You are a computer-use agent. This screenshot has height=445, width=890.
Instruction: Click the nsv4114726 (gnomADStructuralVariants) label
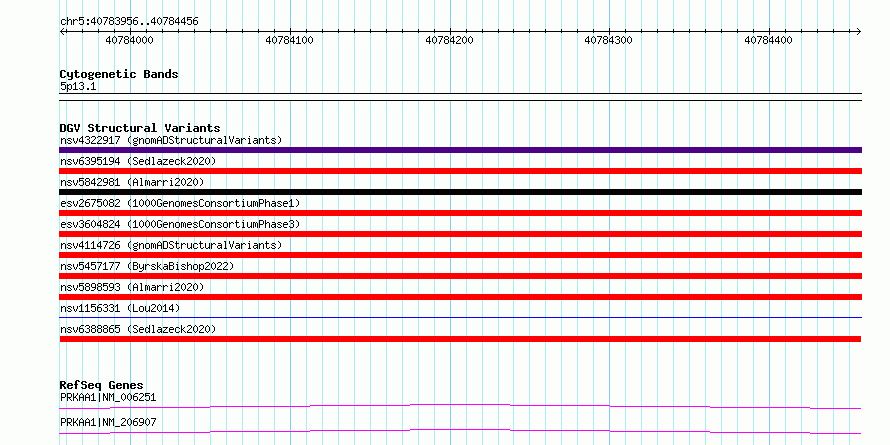[171, 245]
